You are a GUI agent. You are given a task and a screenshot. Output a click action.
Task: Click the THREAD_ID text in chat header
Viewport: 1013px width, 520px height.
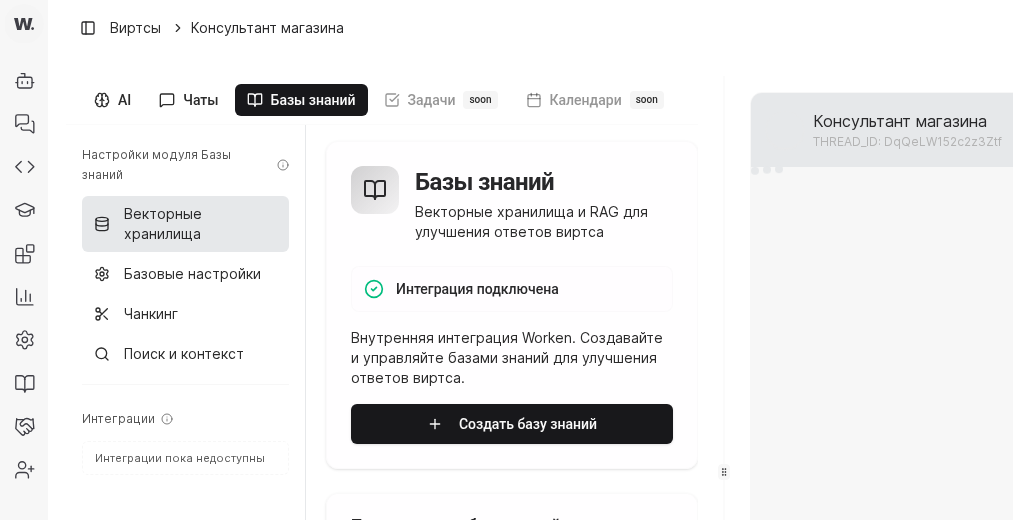tap(907, 141)
